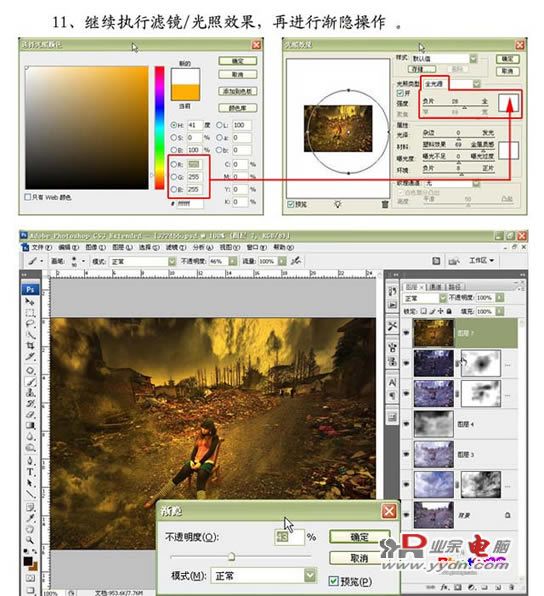Viewport: 544px width, 596px height.
Task: Open the Tool Presets collapsed panel icon
Action: point(392,326)
